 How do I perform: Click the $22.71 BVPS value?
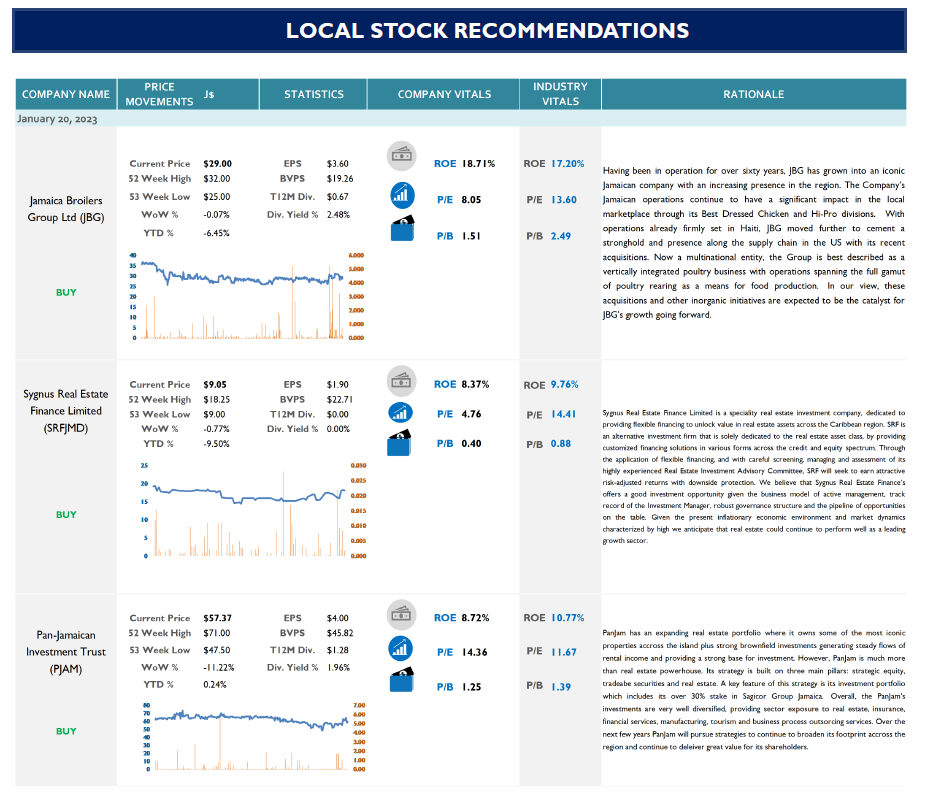click(340, 399)
